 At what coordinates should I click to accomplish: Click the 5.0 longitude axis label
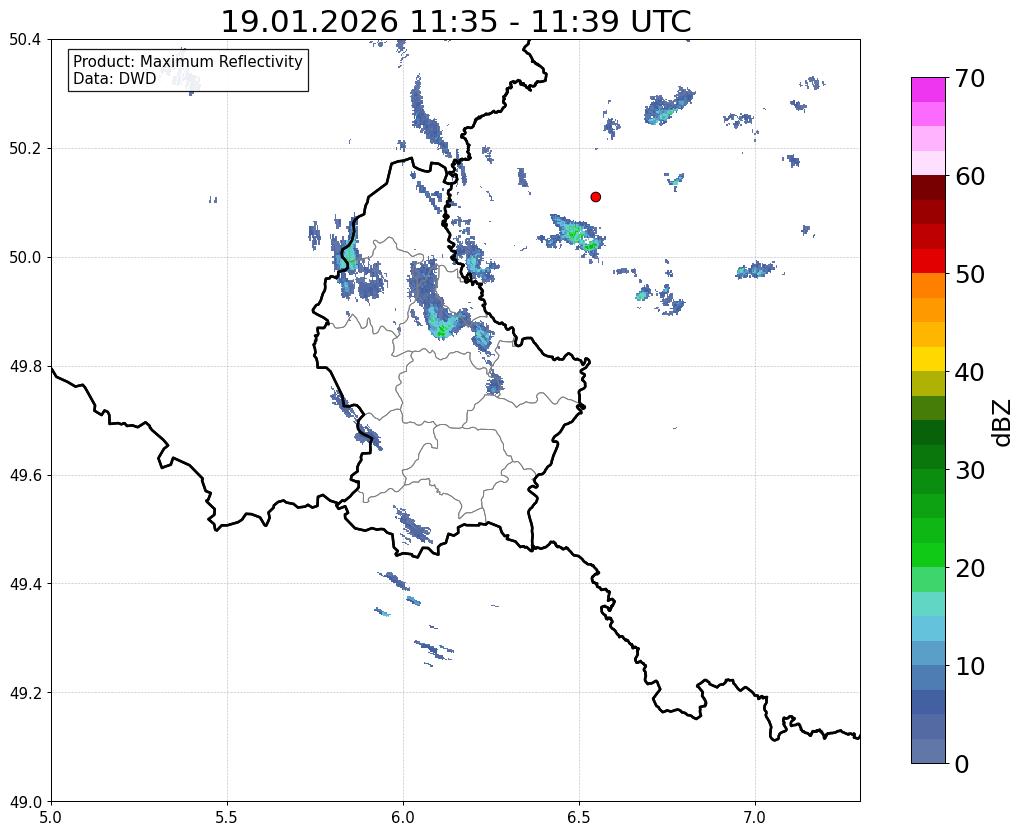coord(51,818)
